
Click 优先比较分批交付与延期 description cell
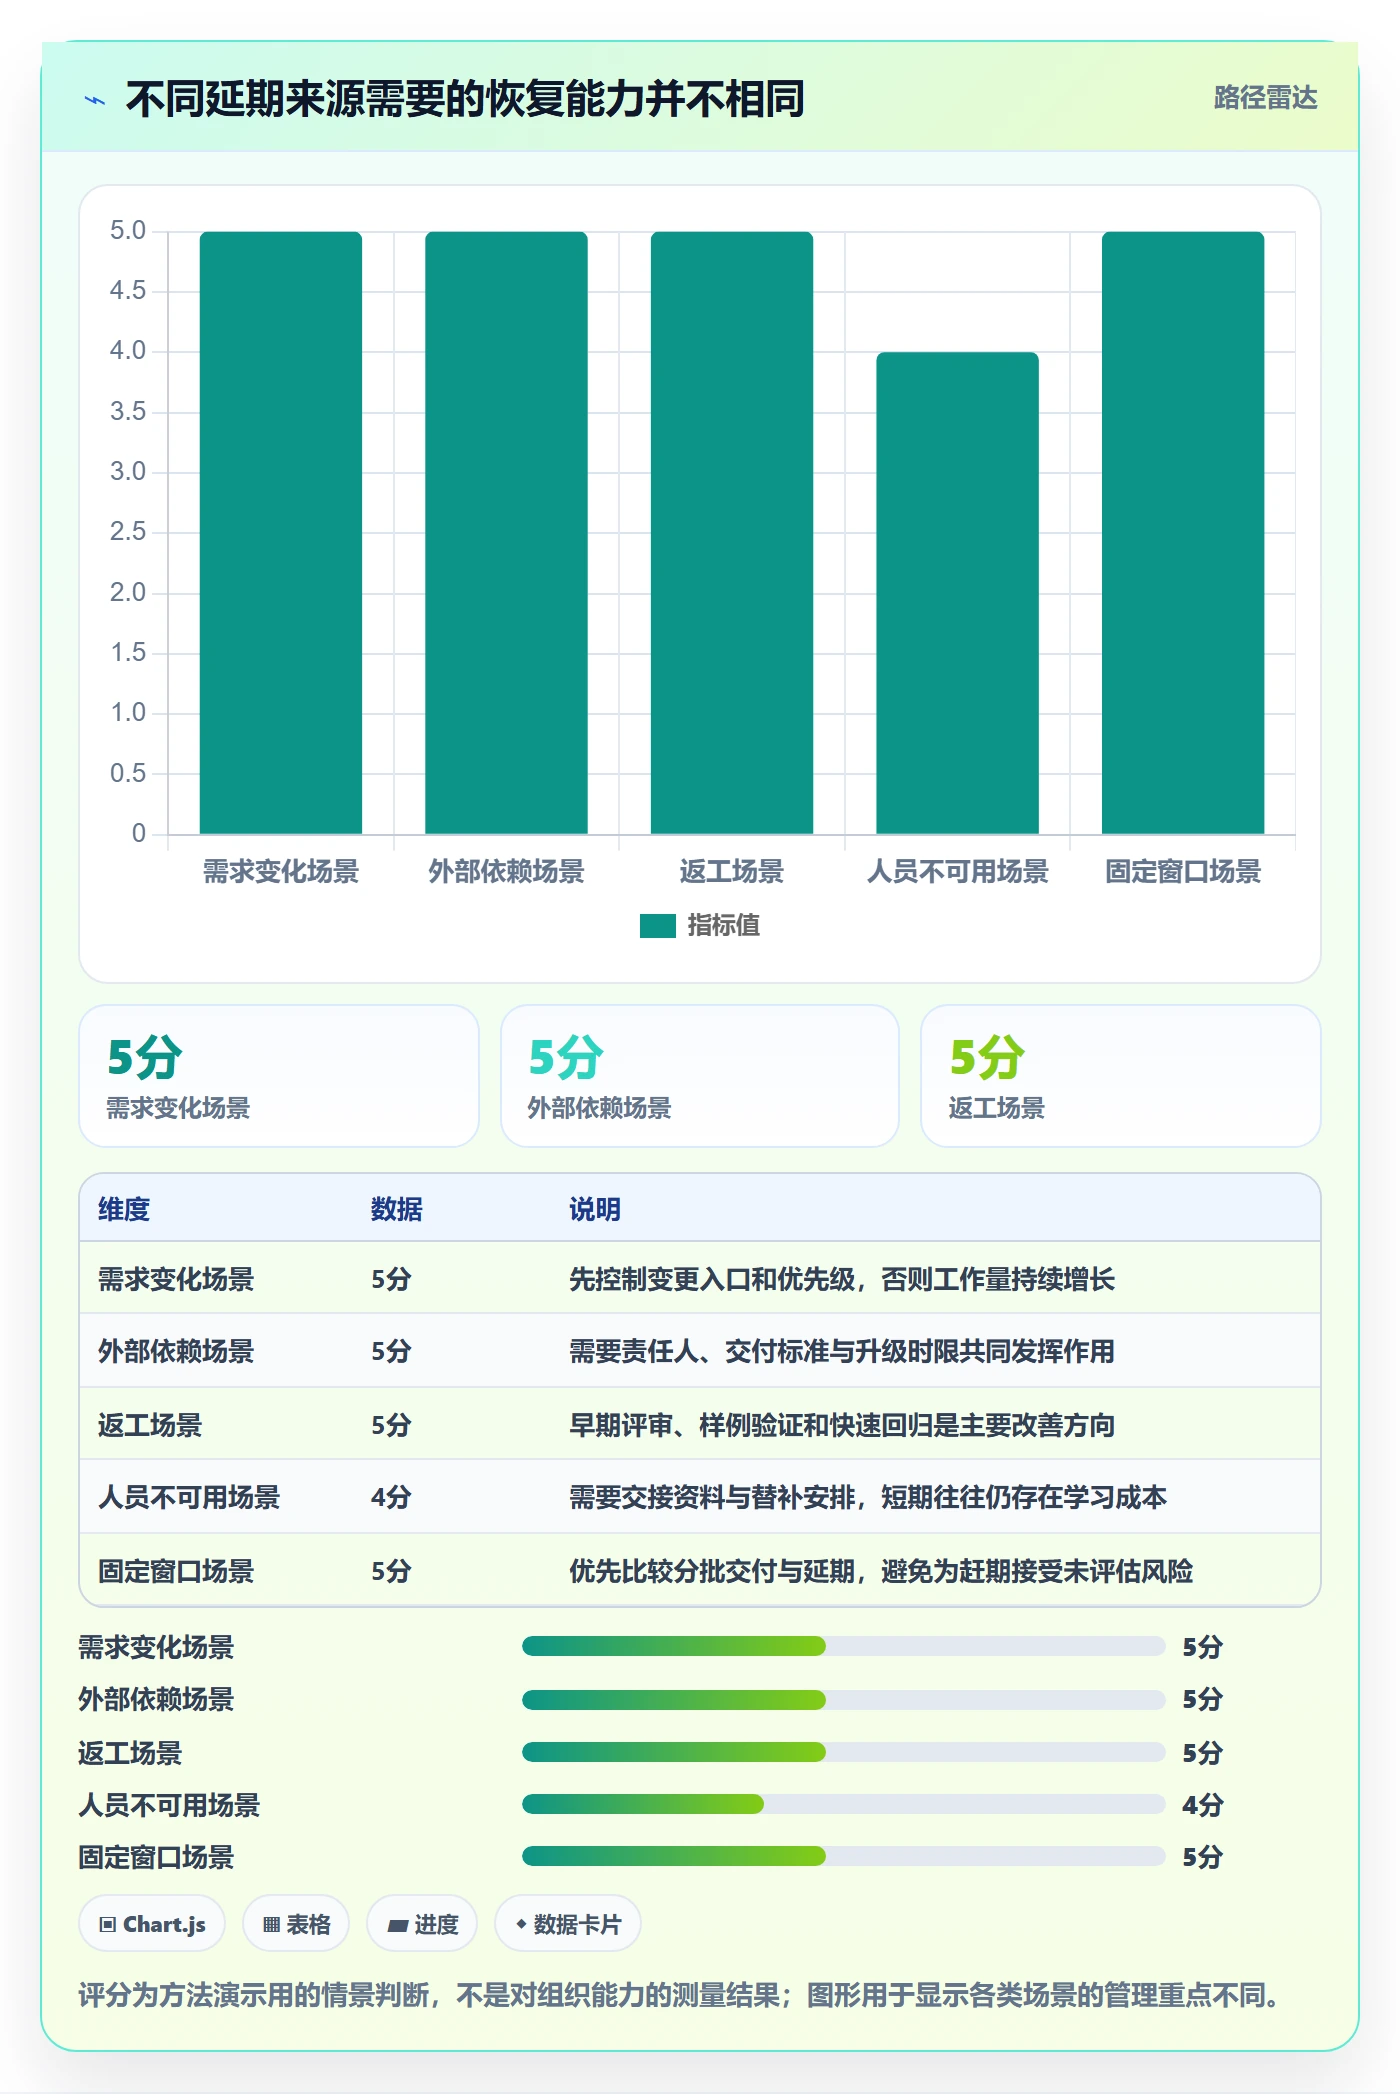pos(881,1571)
